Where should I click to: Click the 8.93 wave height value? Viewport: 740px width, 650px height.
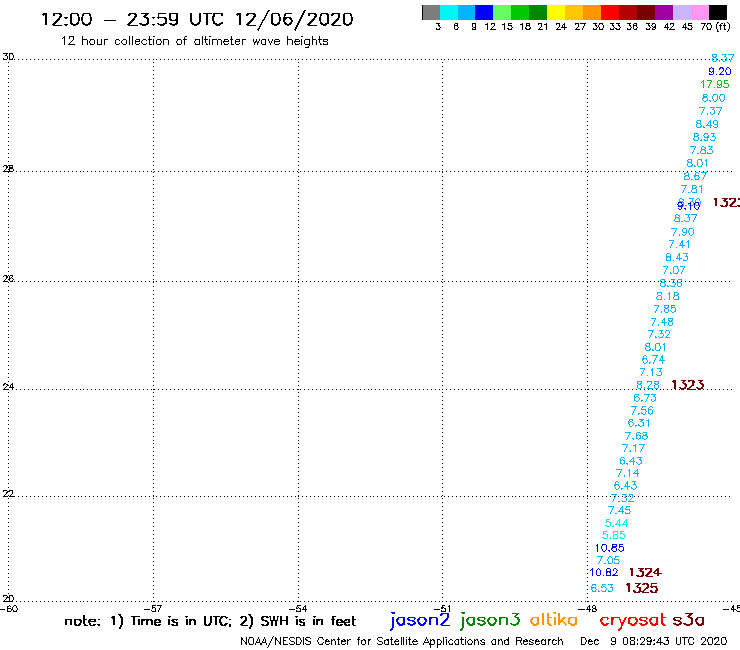pyautogui.click(x=704, y=137)
